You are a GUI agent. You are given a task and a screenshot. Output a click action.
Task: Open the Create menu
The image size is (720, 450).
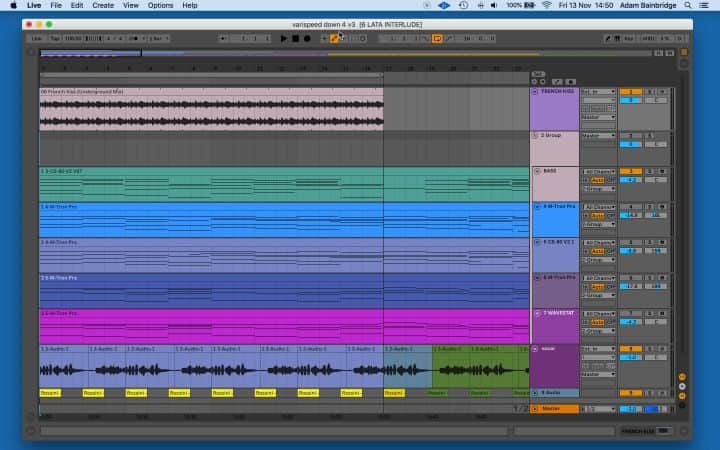(x=103, y=6)
